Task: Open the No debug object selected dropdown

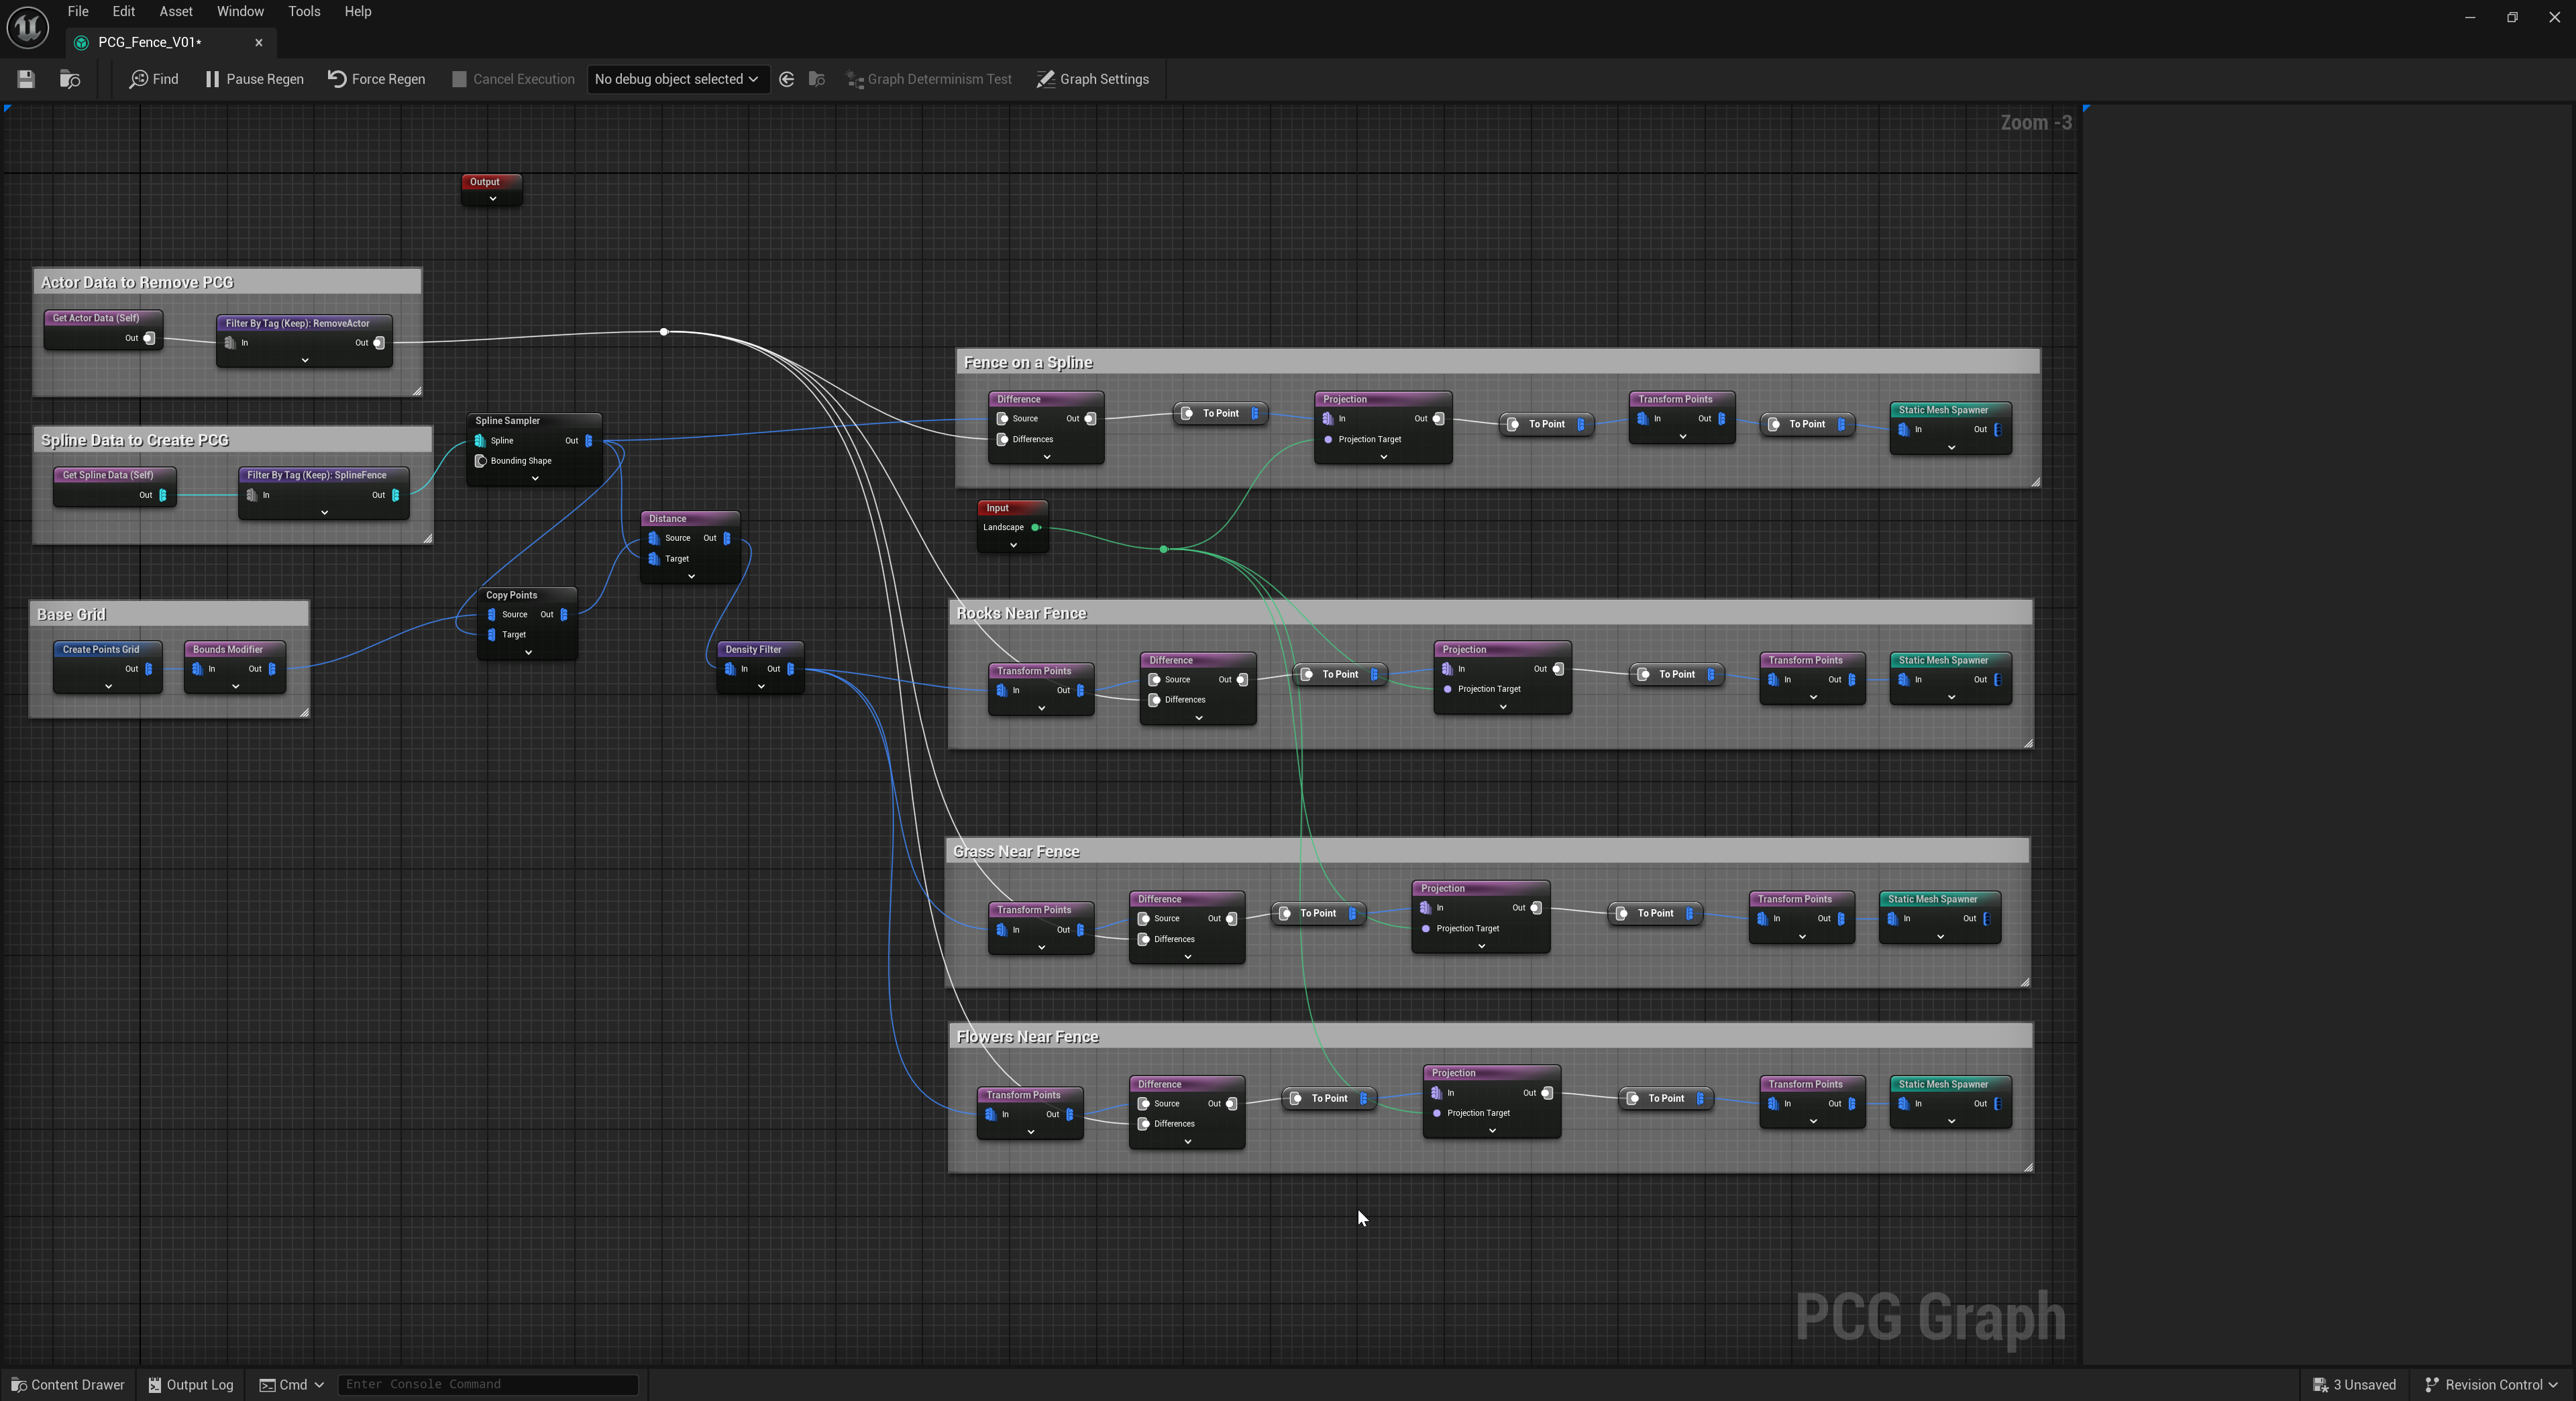Action: (678, 79)
